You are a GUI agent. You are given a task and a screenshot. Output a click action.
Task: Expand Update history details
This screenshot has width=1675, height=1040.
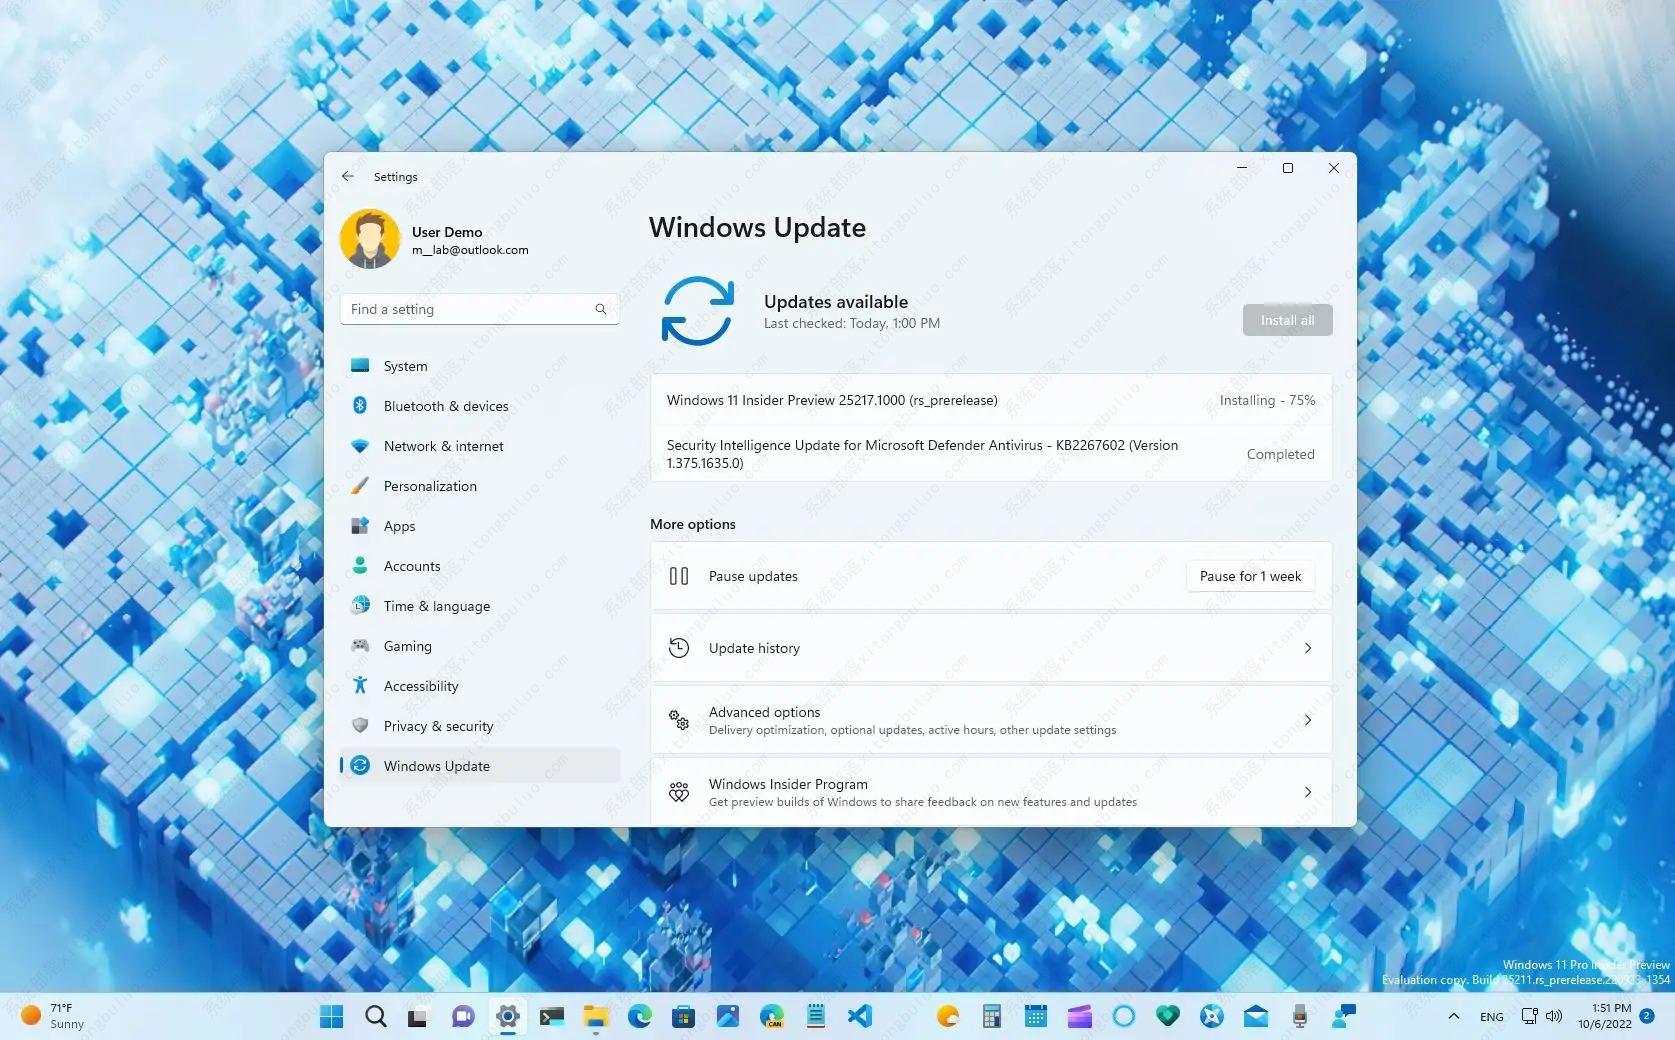coord(1307,648)
